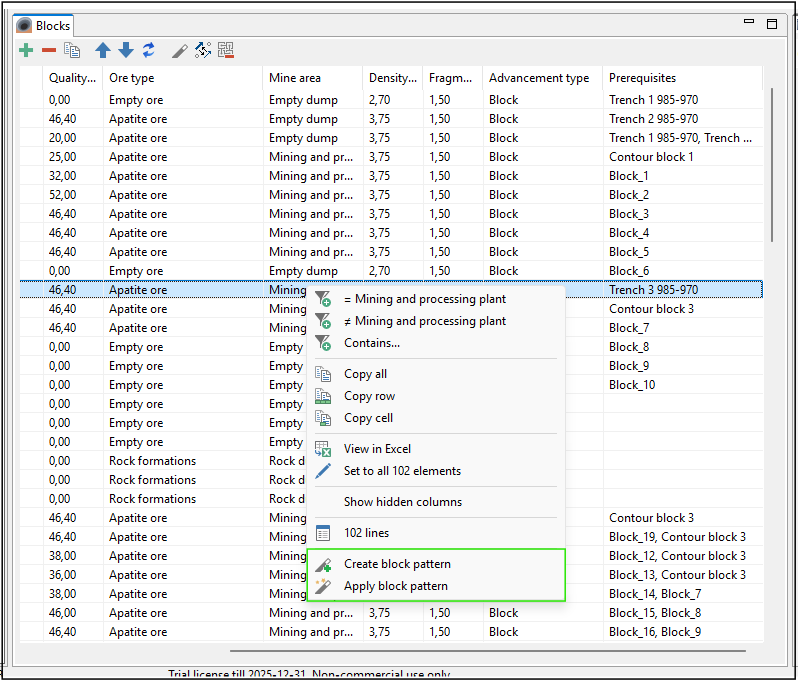The width and height of the screenshot is (798, 680).
Task: Click the 'Contour block 1' cell
Action: (683, 157)
